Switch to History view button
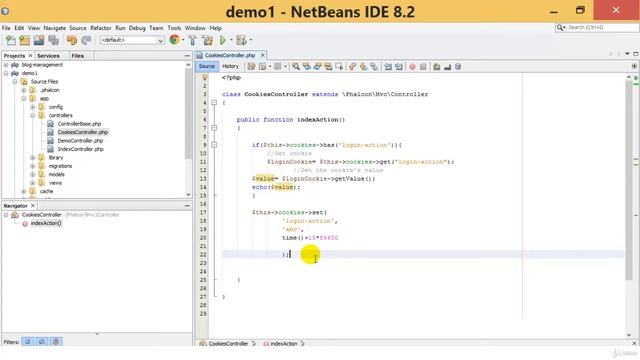This screenshot has height=360, width=640. click(230, 66)
